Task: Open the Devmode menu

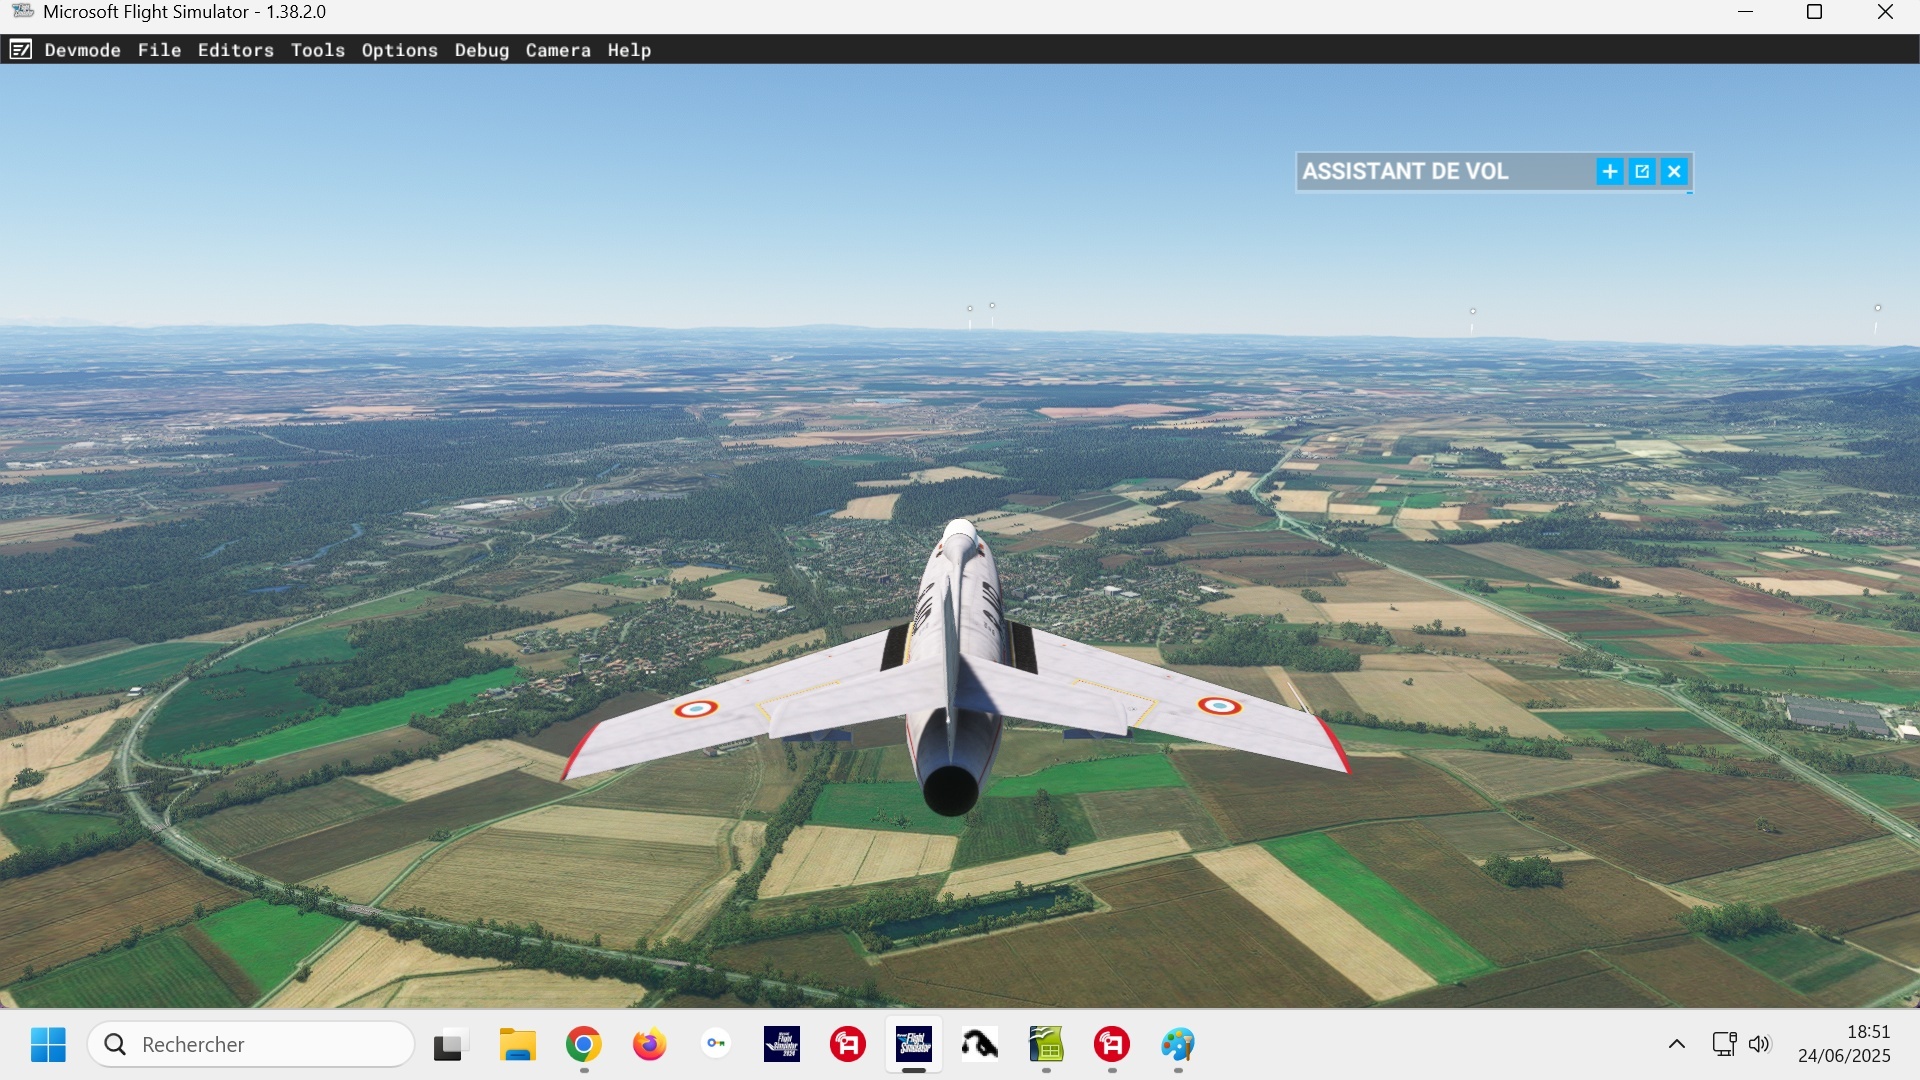Action: tap(82, 50)
